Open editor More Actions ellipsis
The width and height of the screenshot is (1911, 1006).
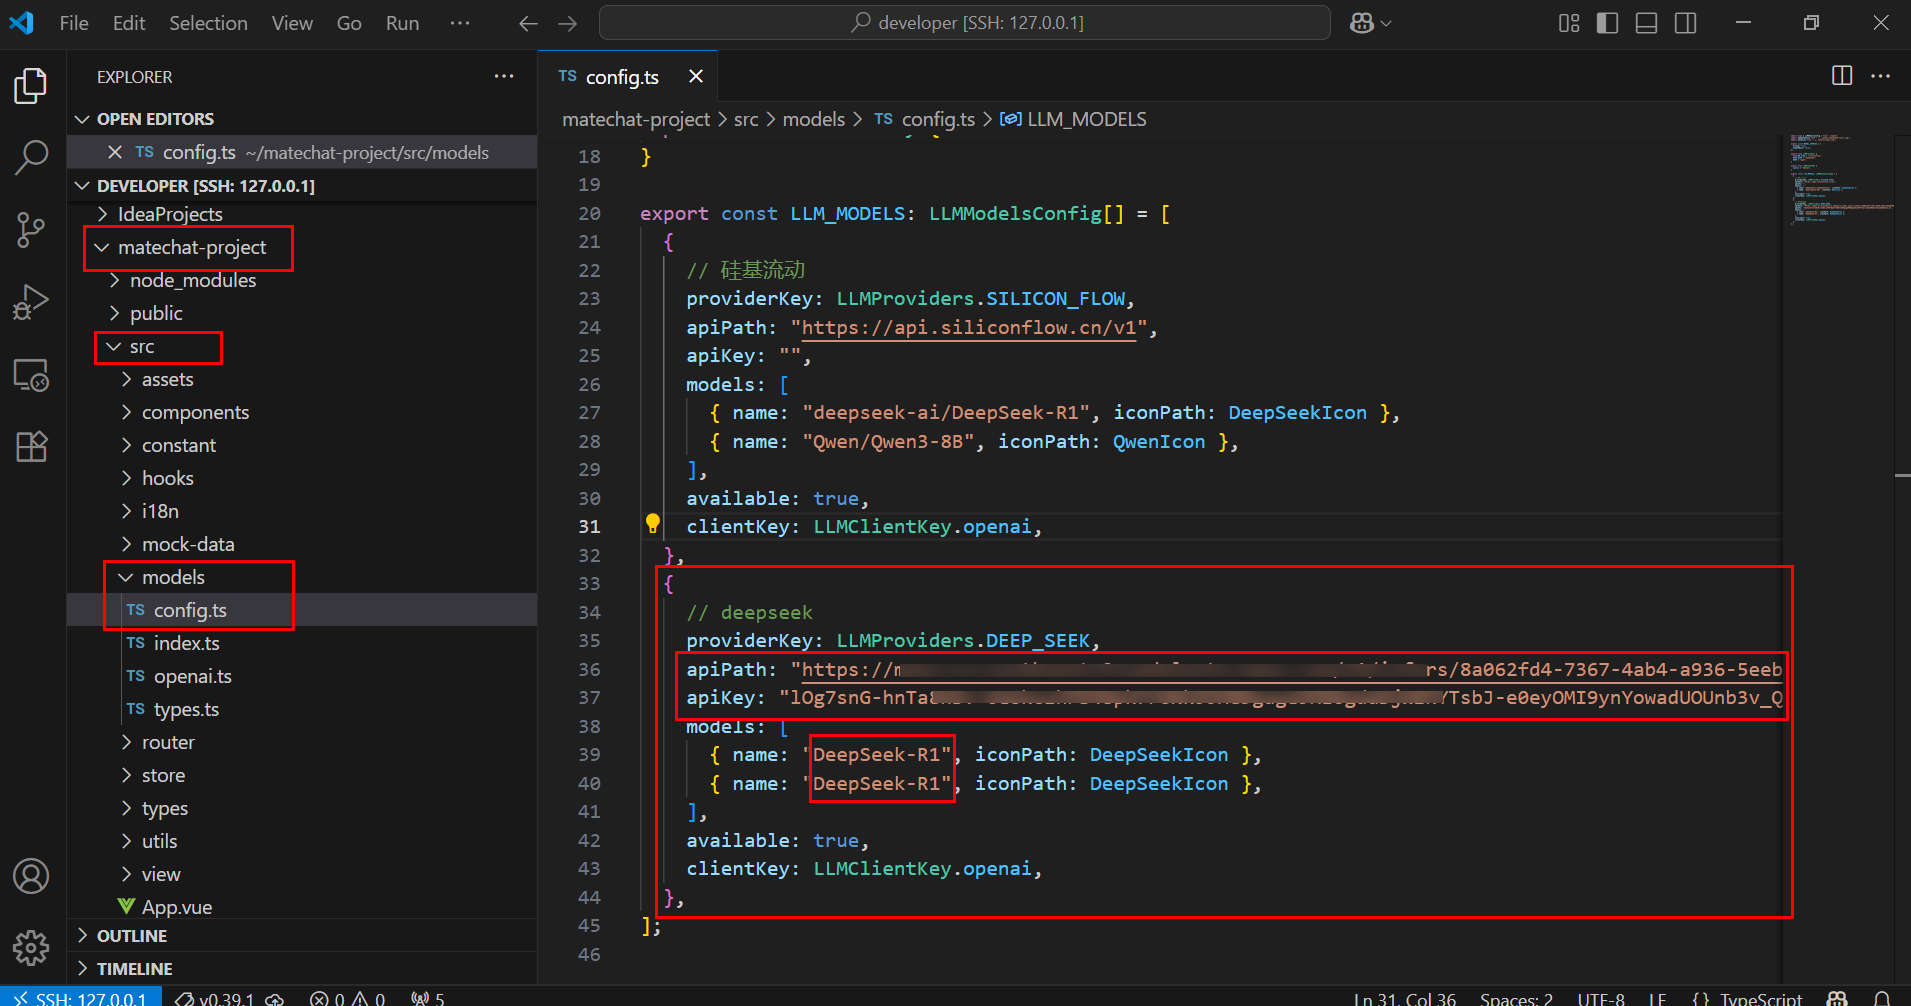1880,76
